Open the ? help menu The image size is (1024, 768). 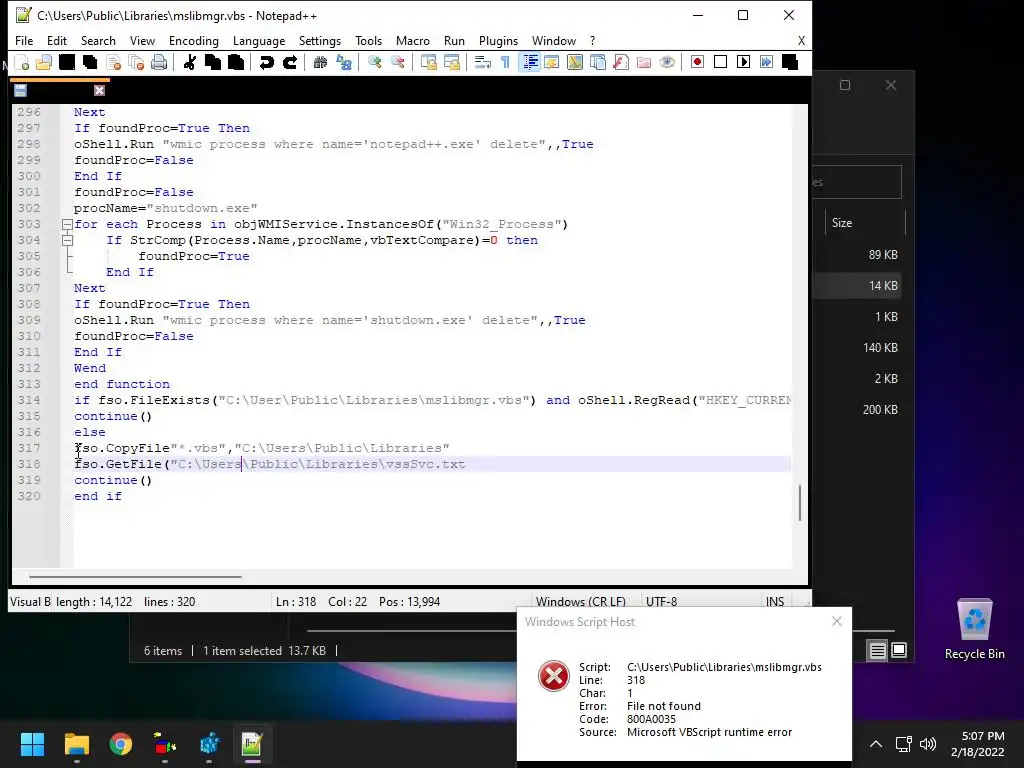point(592,40)
